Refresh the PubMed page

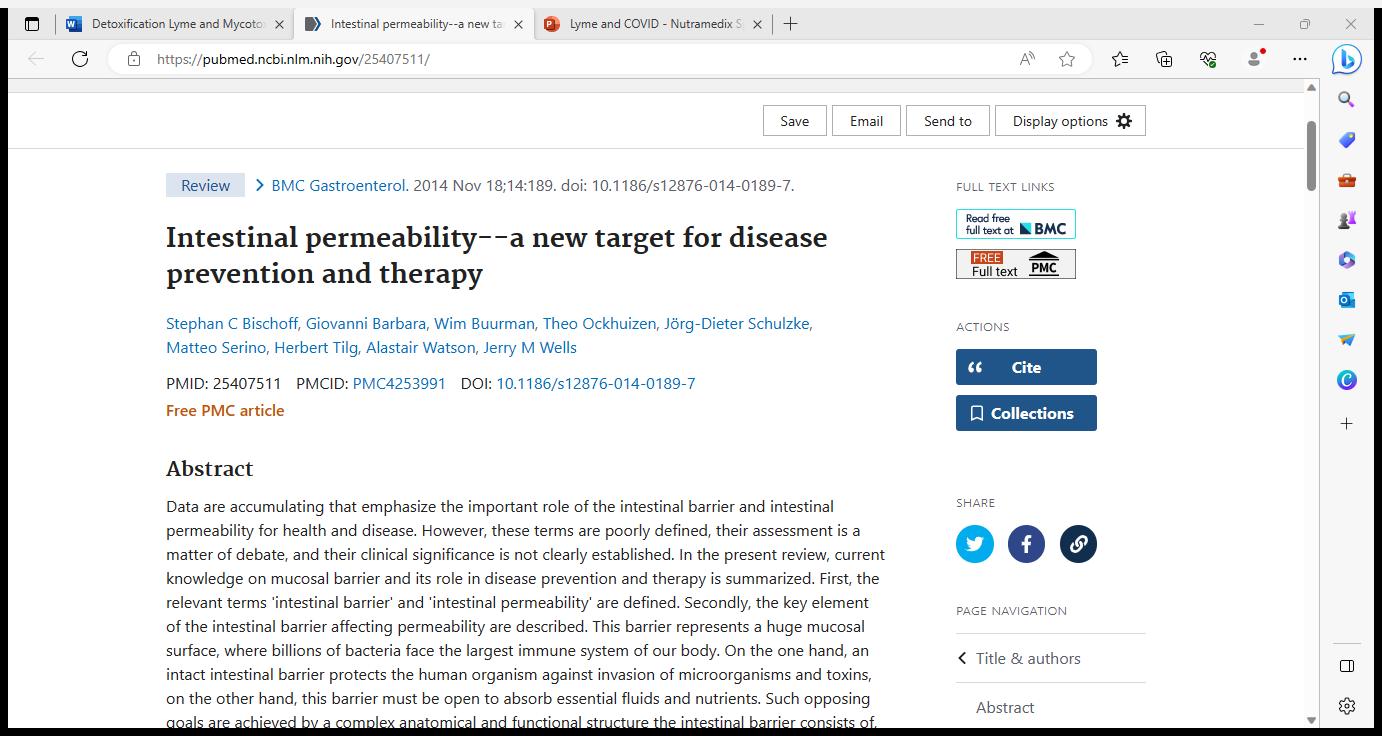click(x=80, y=59)
